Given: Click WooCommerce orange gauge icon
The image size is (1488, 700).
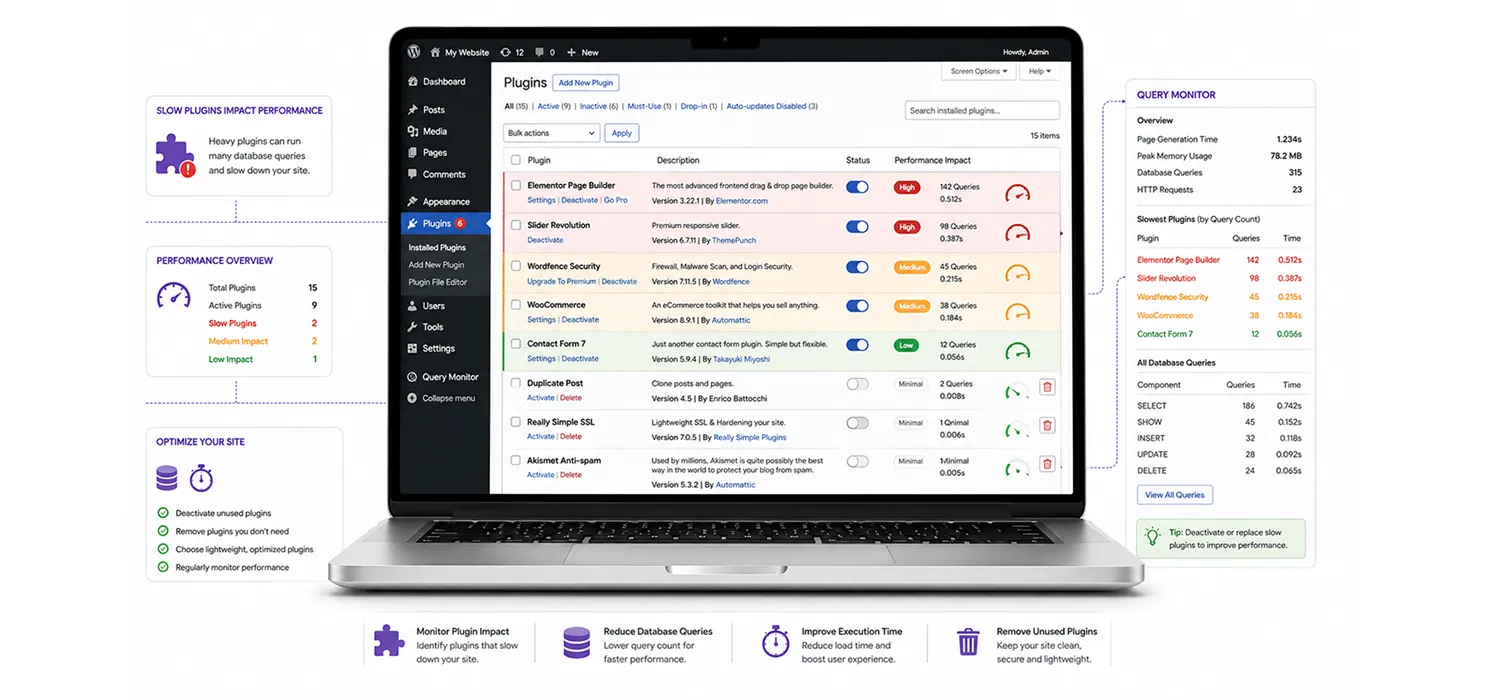Looking at the screenshot, I should coord(1017,312).
